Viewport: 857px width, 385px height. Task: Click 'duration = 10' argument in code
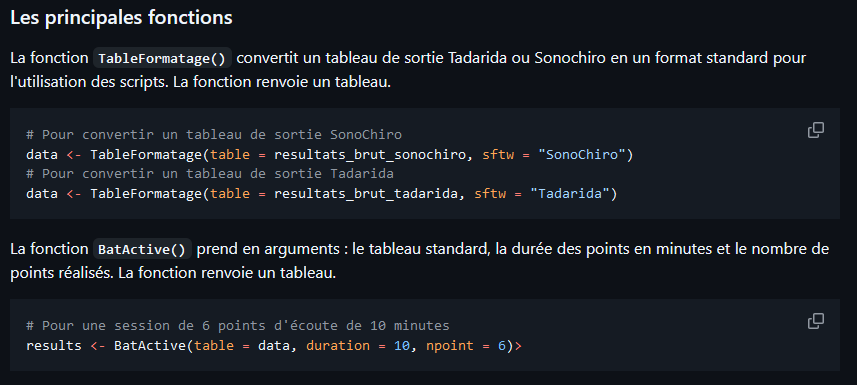357,346
